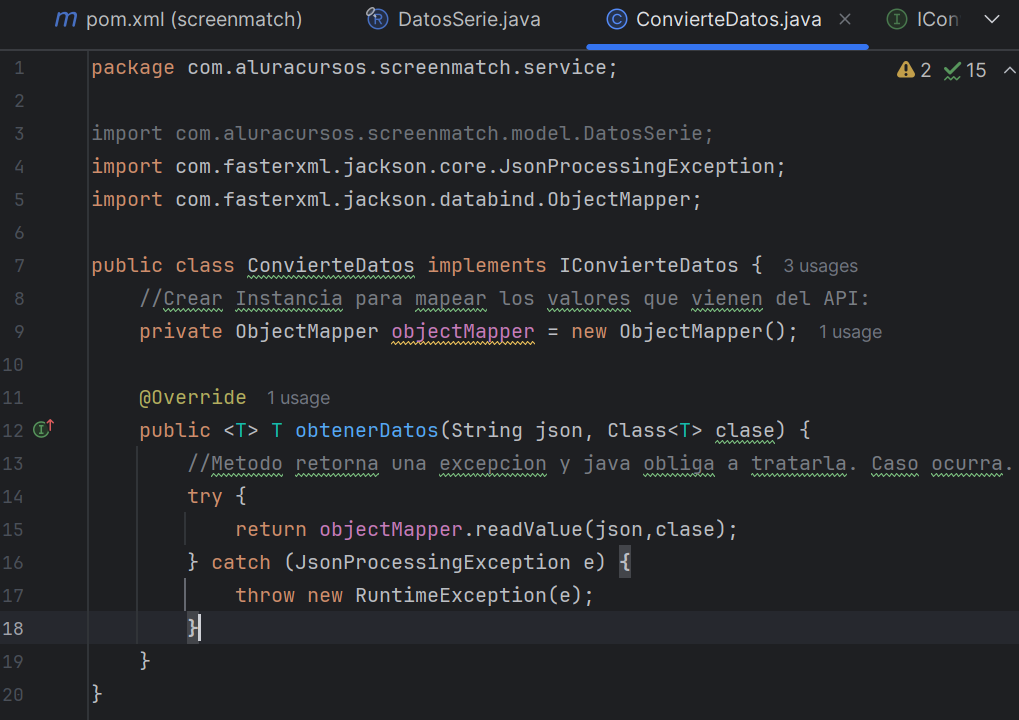Image resolution: width=1019 pixels, height=720 pixels.
Task: Click the '1 usage' hint beside @Override
Action: [298, 398]
